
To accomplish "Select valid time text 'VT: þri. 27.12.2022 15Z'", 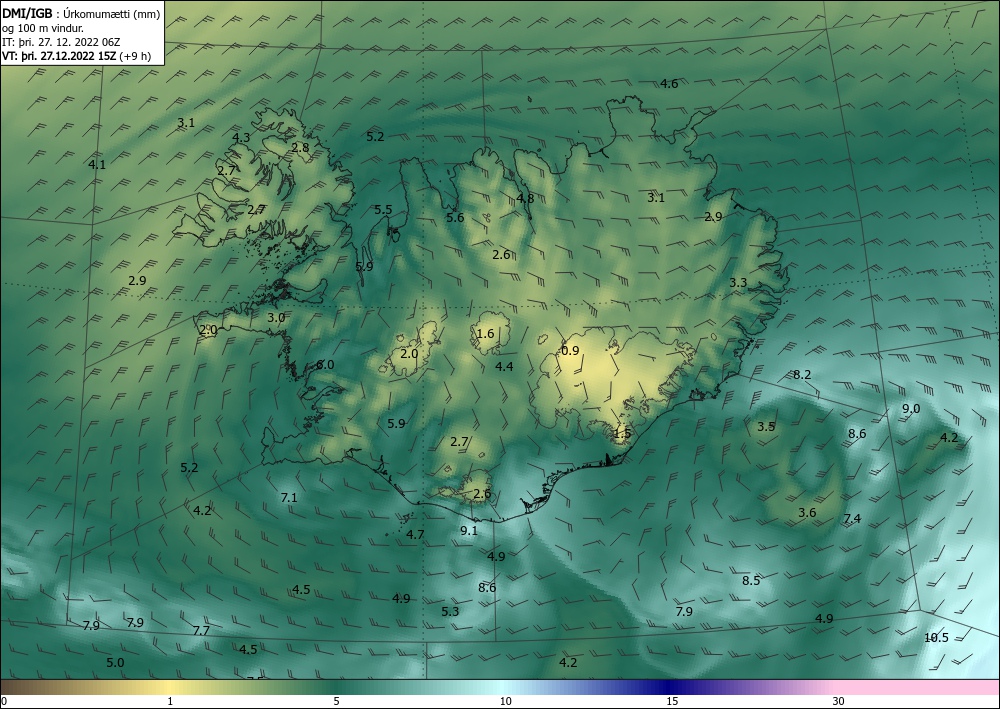I will (x=58, y=56).
